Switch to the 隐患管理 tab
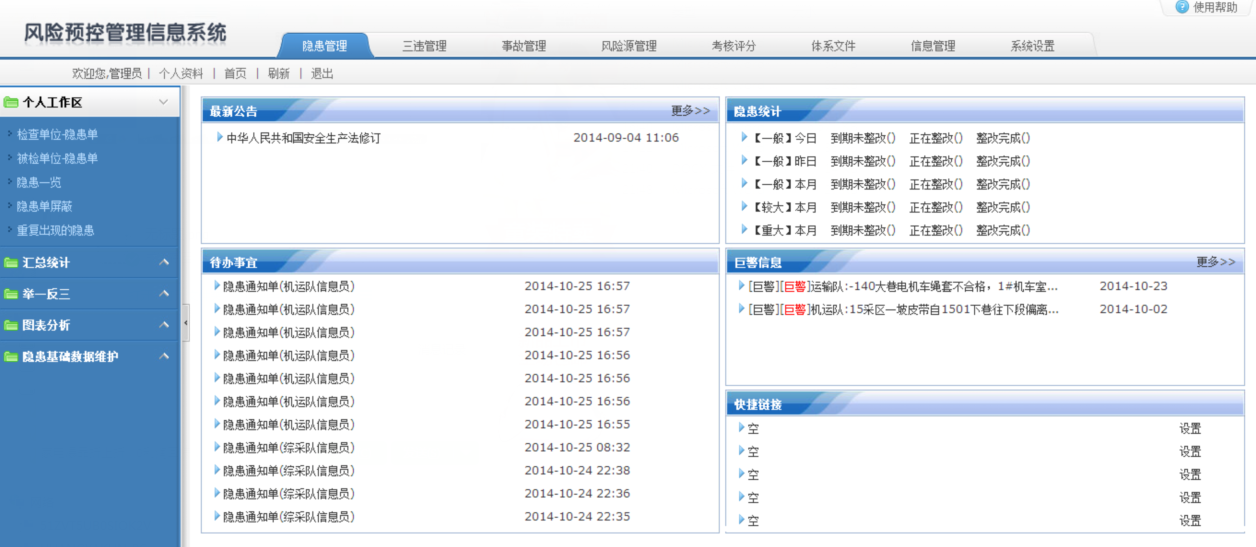The width and height of the screenshot is (1256, 547). coord(324,46)
